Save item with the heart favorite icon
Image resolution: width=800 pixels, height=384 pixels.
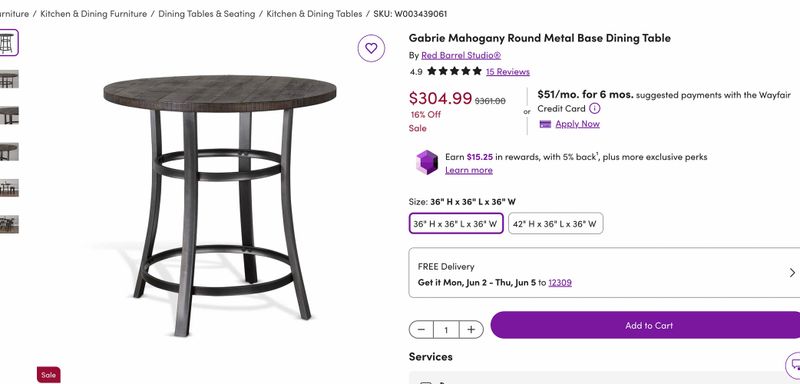pyautogui.click(x=371, y=48)
